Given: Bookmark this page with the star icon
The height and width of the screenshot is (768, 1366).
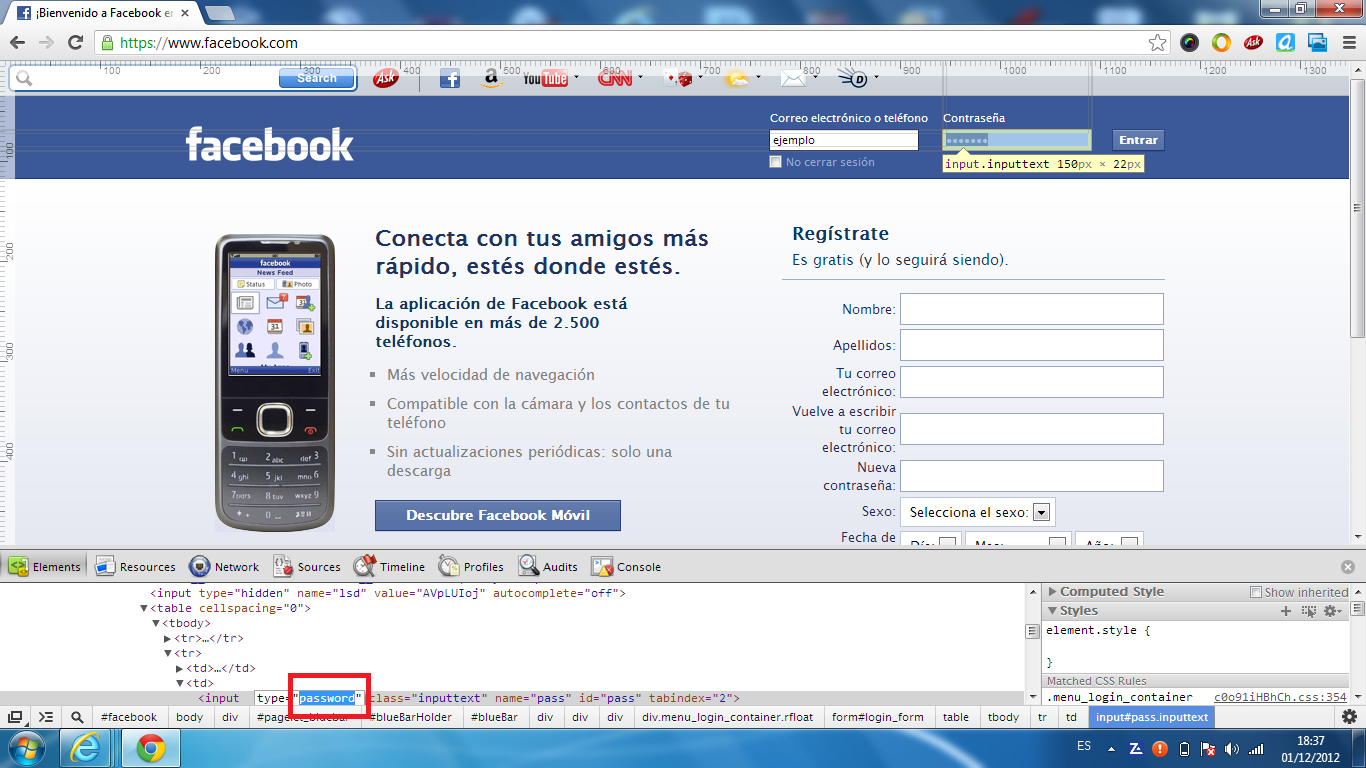Looking at the screenshot, I should point(1157,43).
